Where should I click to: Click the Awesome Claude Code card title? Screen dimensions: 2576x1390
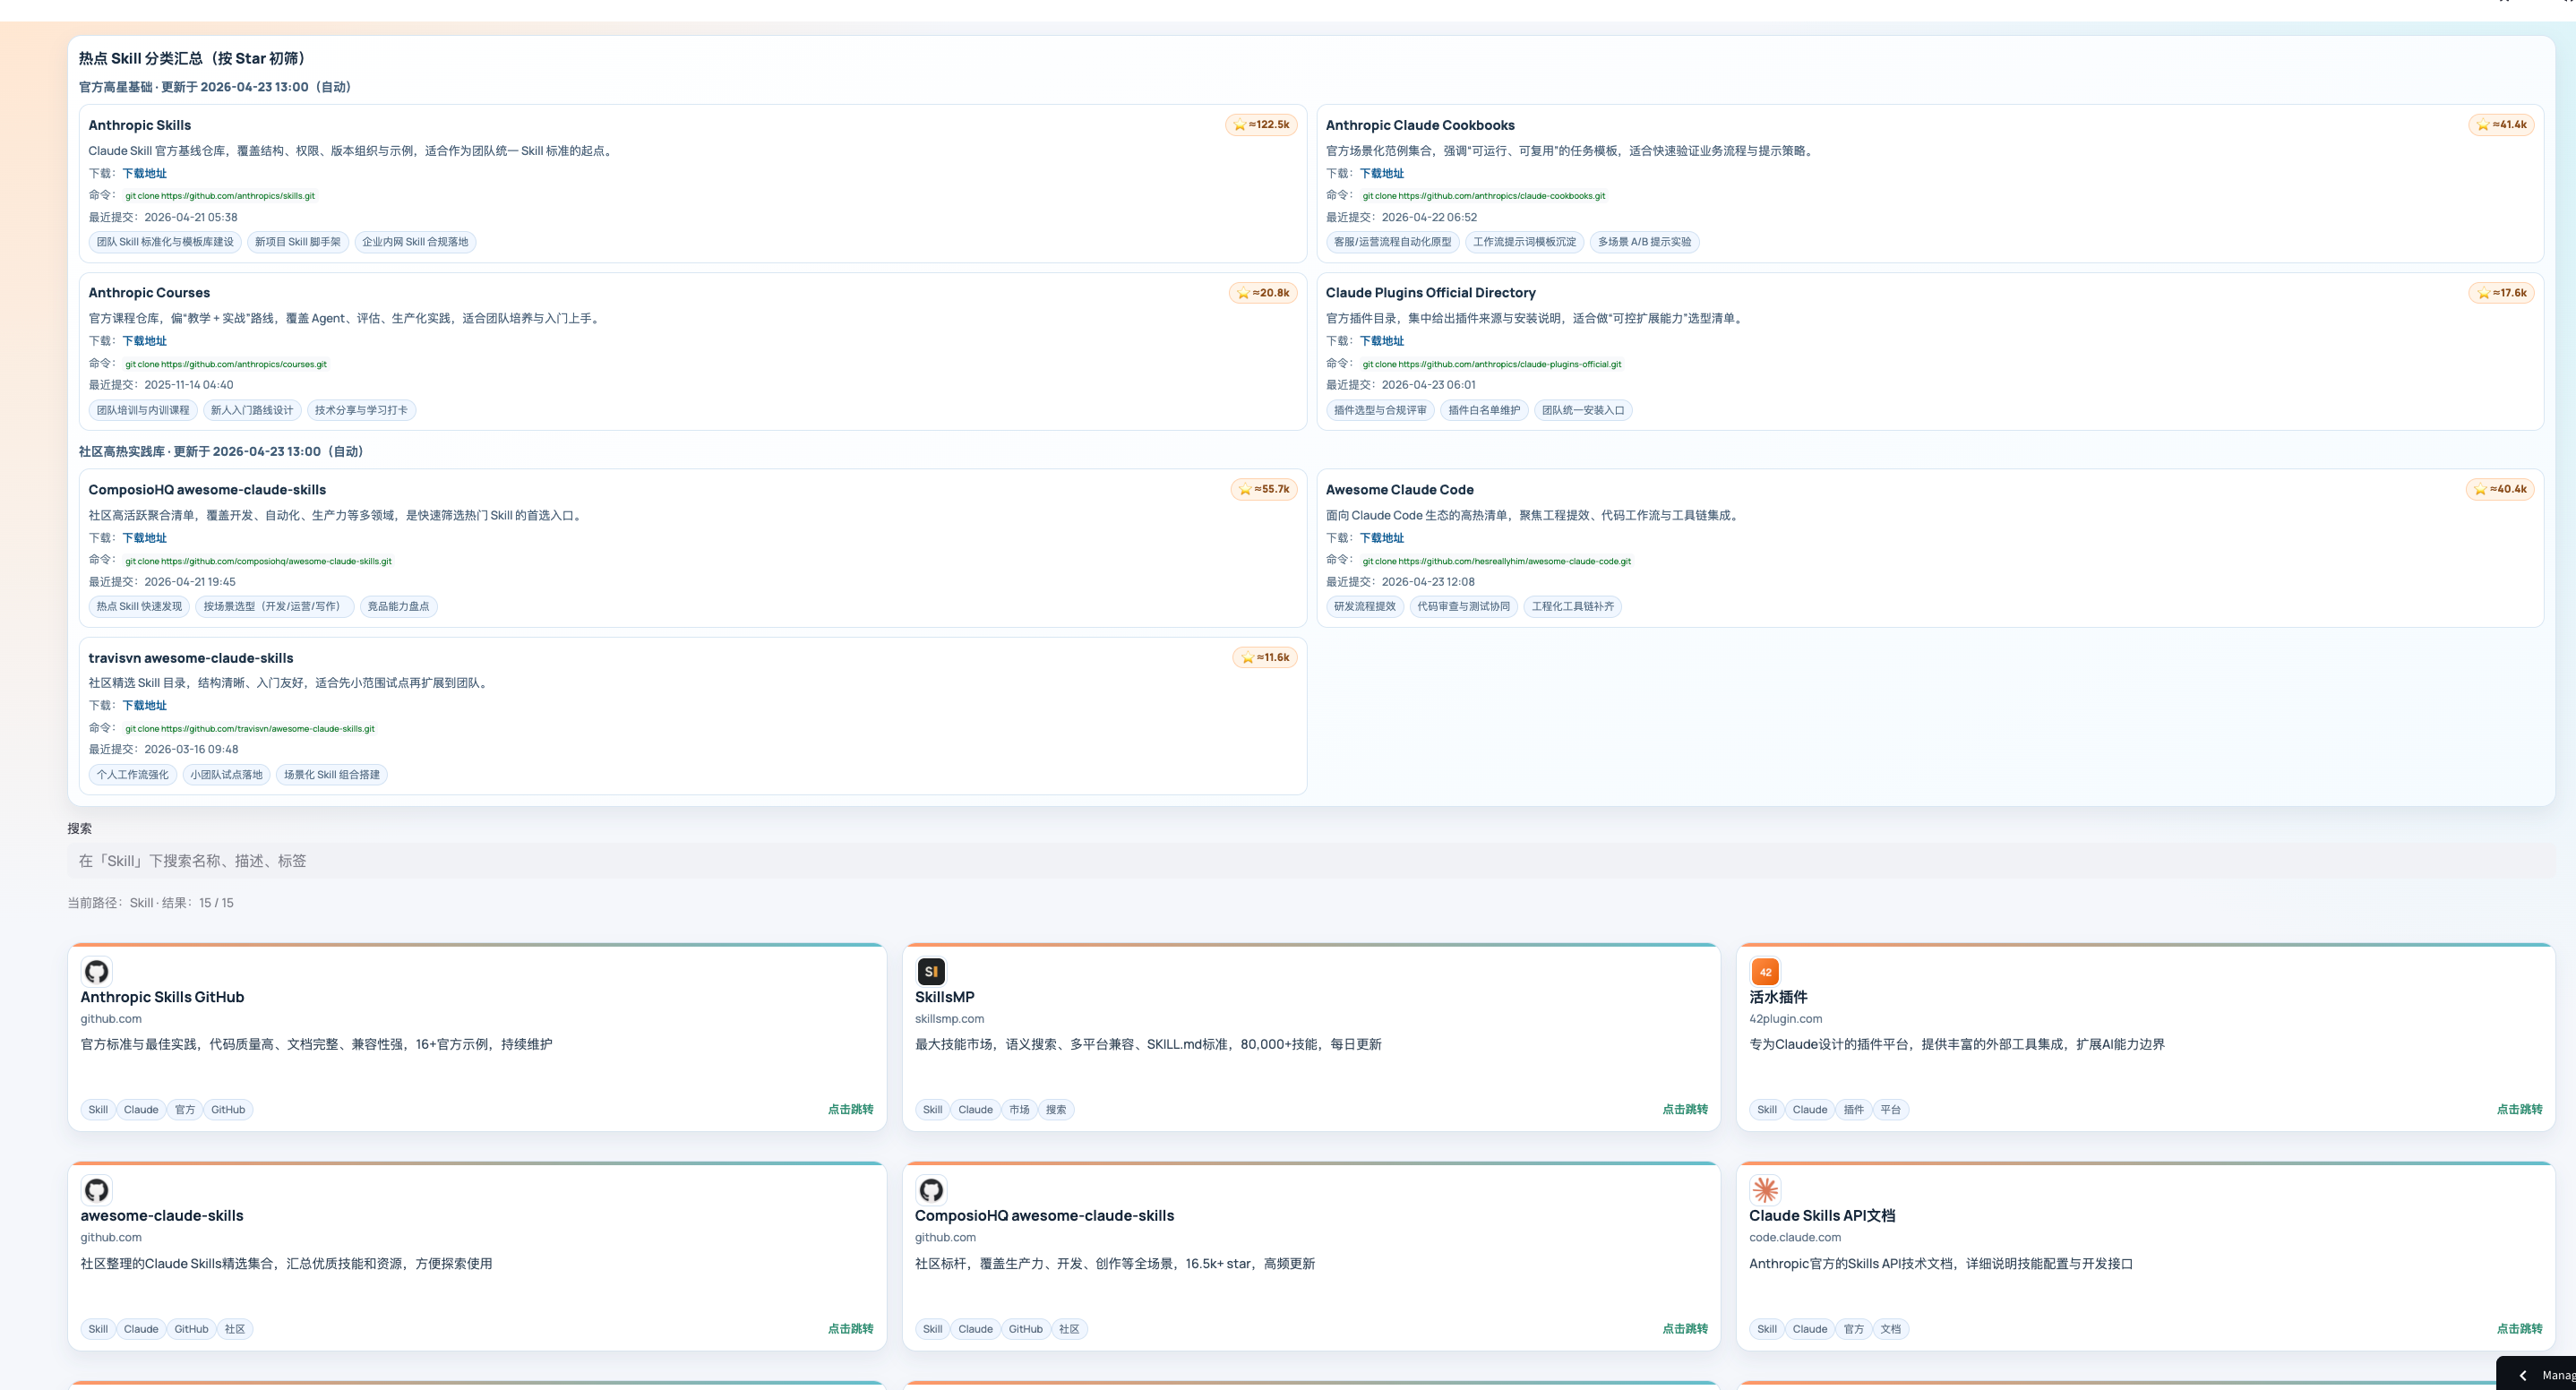1399,489
